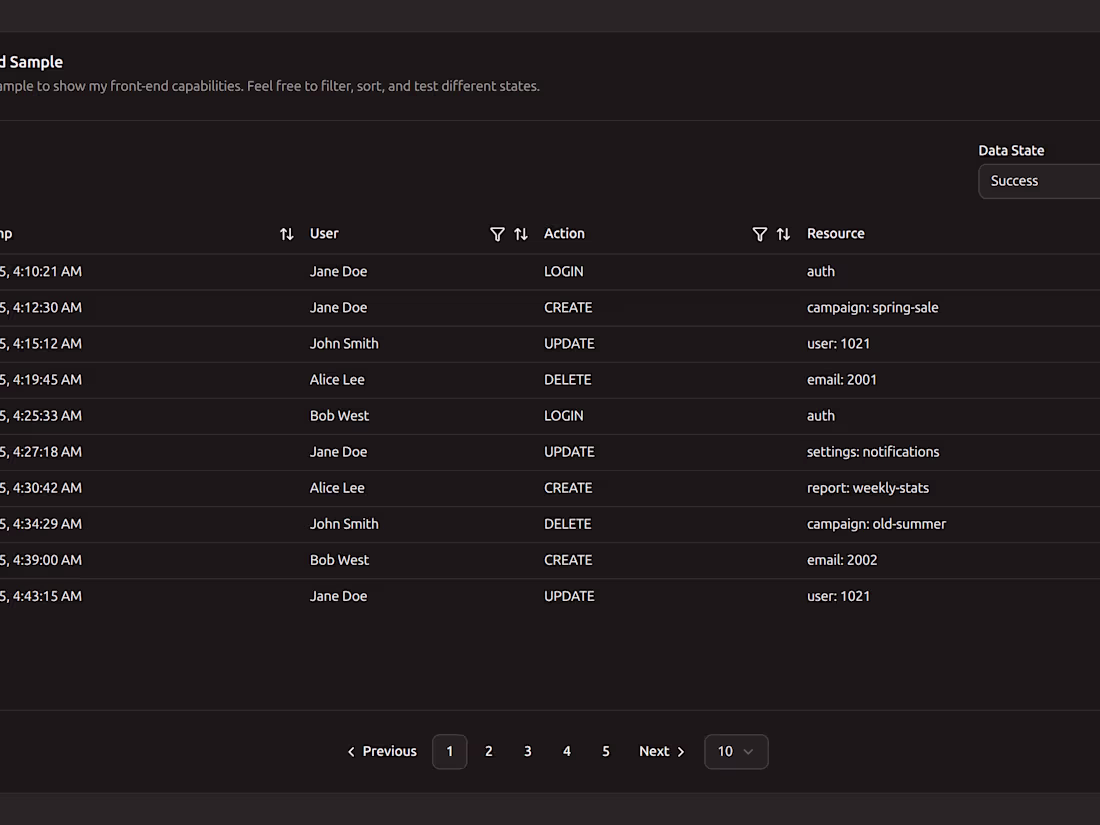Click the right chevron beside Next
The height and width of the screenshot is (825, 1100).
(680, 751)
